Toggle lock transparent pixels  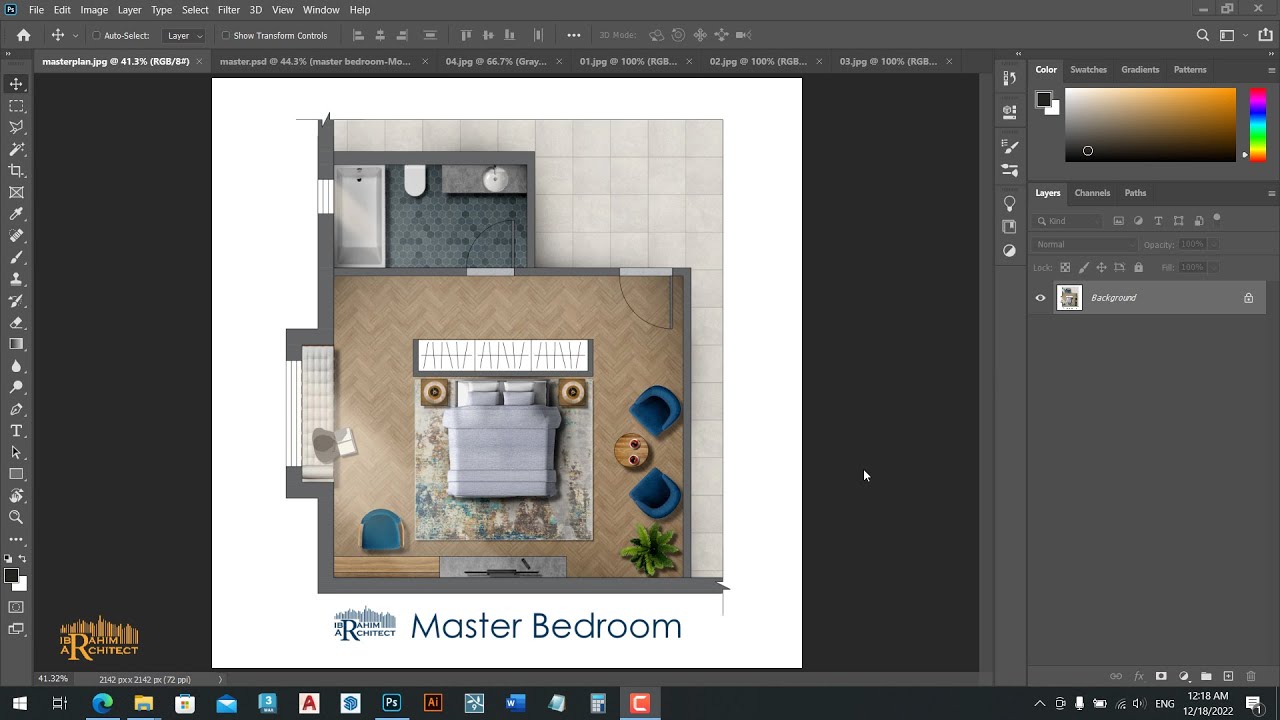click(x=1065, y=268)
